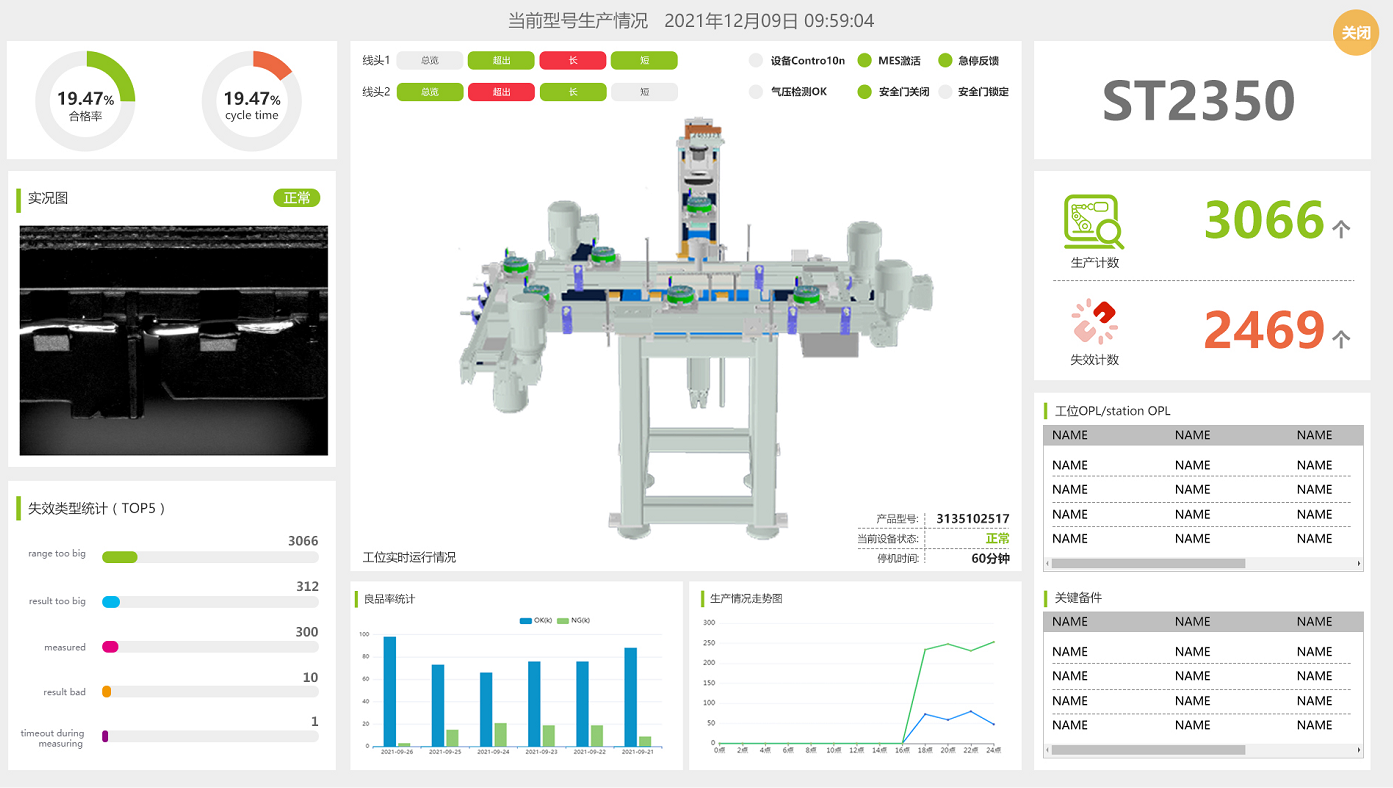Toggle the 设备Contro10n indicator dot

tap(756, 61)
